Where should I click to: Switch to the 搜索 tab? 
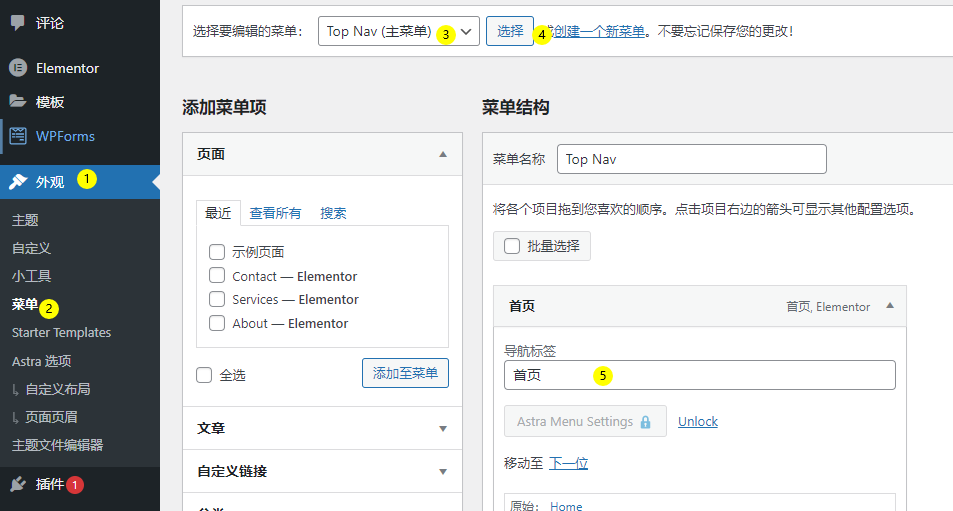point(333,213)
